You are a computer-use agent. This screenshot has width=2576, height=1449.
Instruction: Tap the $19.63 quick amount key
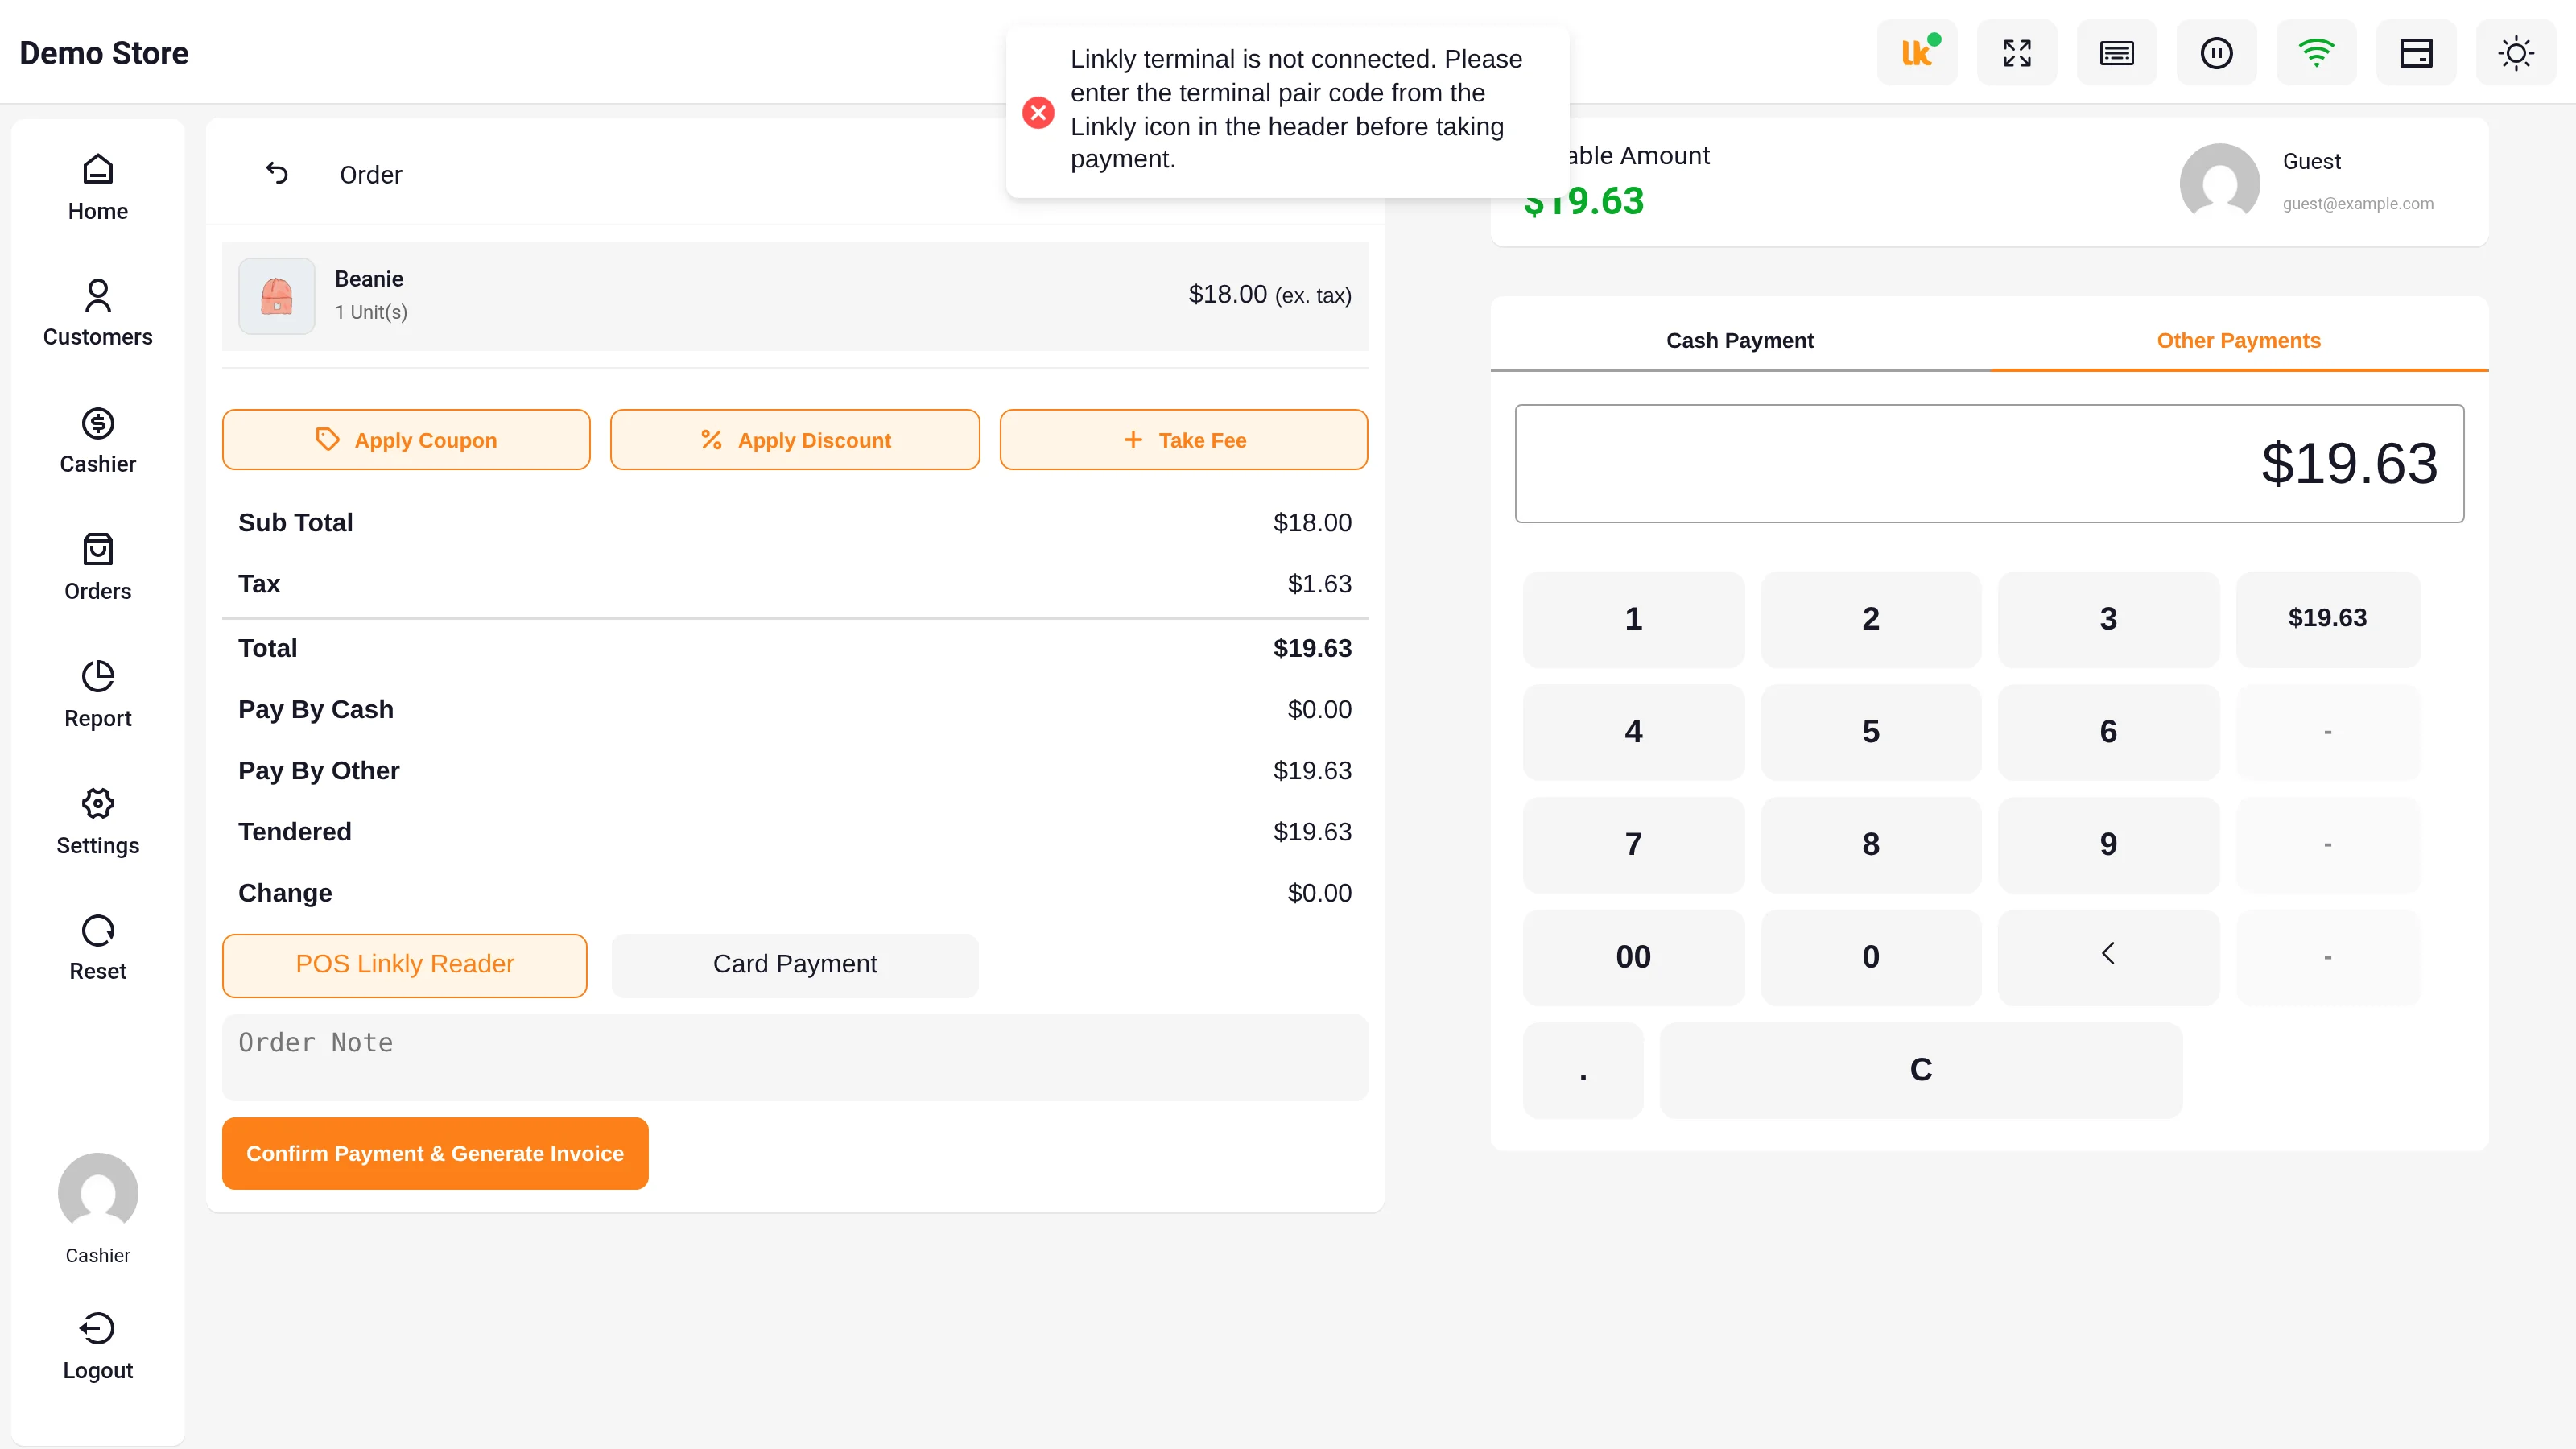[2327, 618]
